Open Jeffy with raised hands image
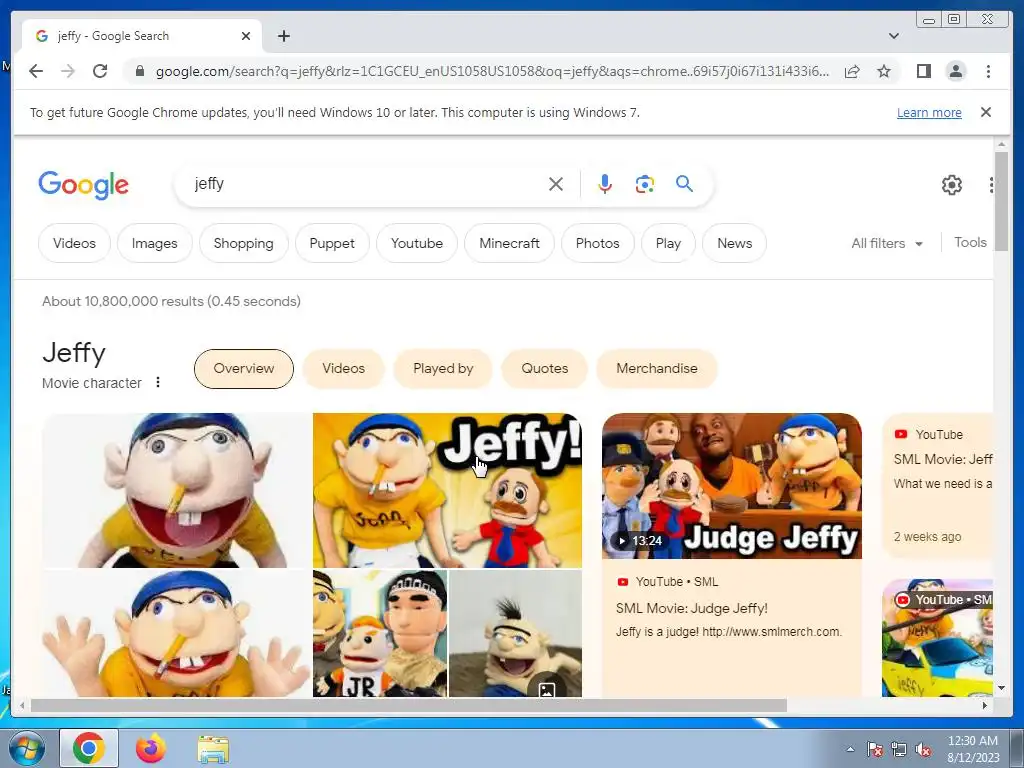This screenshot has height=768, width=1024. pyautogui.click(x=176, y=633)
